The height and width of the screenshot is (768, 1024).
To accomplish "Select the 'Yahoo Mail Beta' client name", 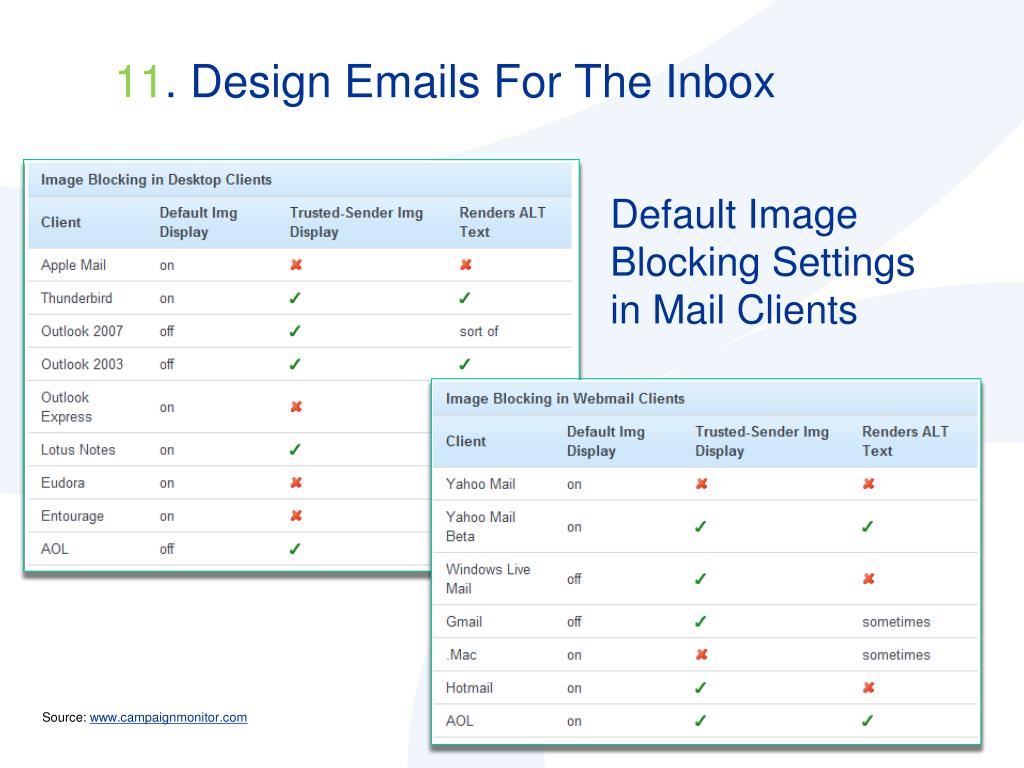I will pos(481,526).
